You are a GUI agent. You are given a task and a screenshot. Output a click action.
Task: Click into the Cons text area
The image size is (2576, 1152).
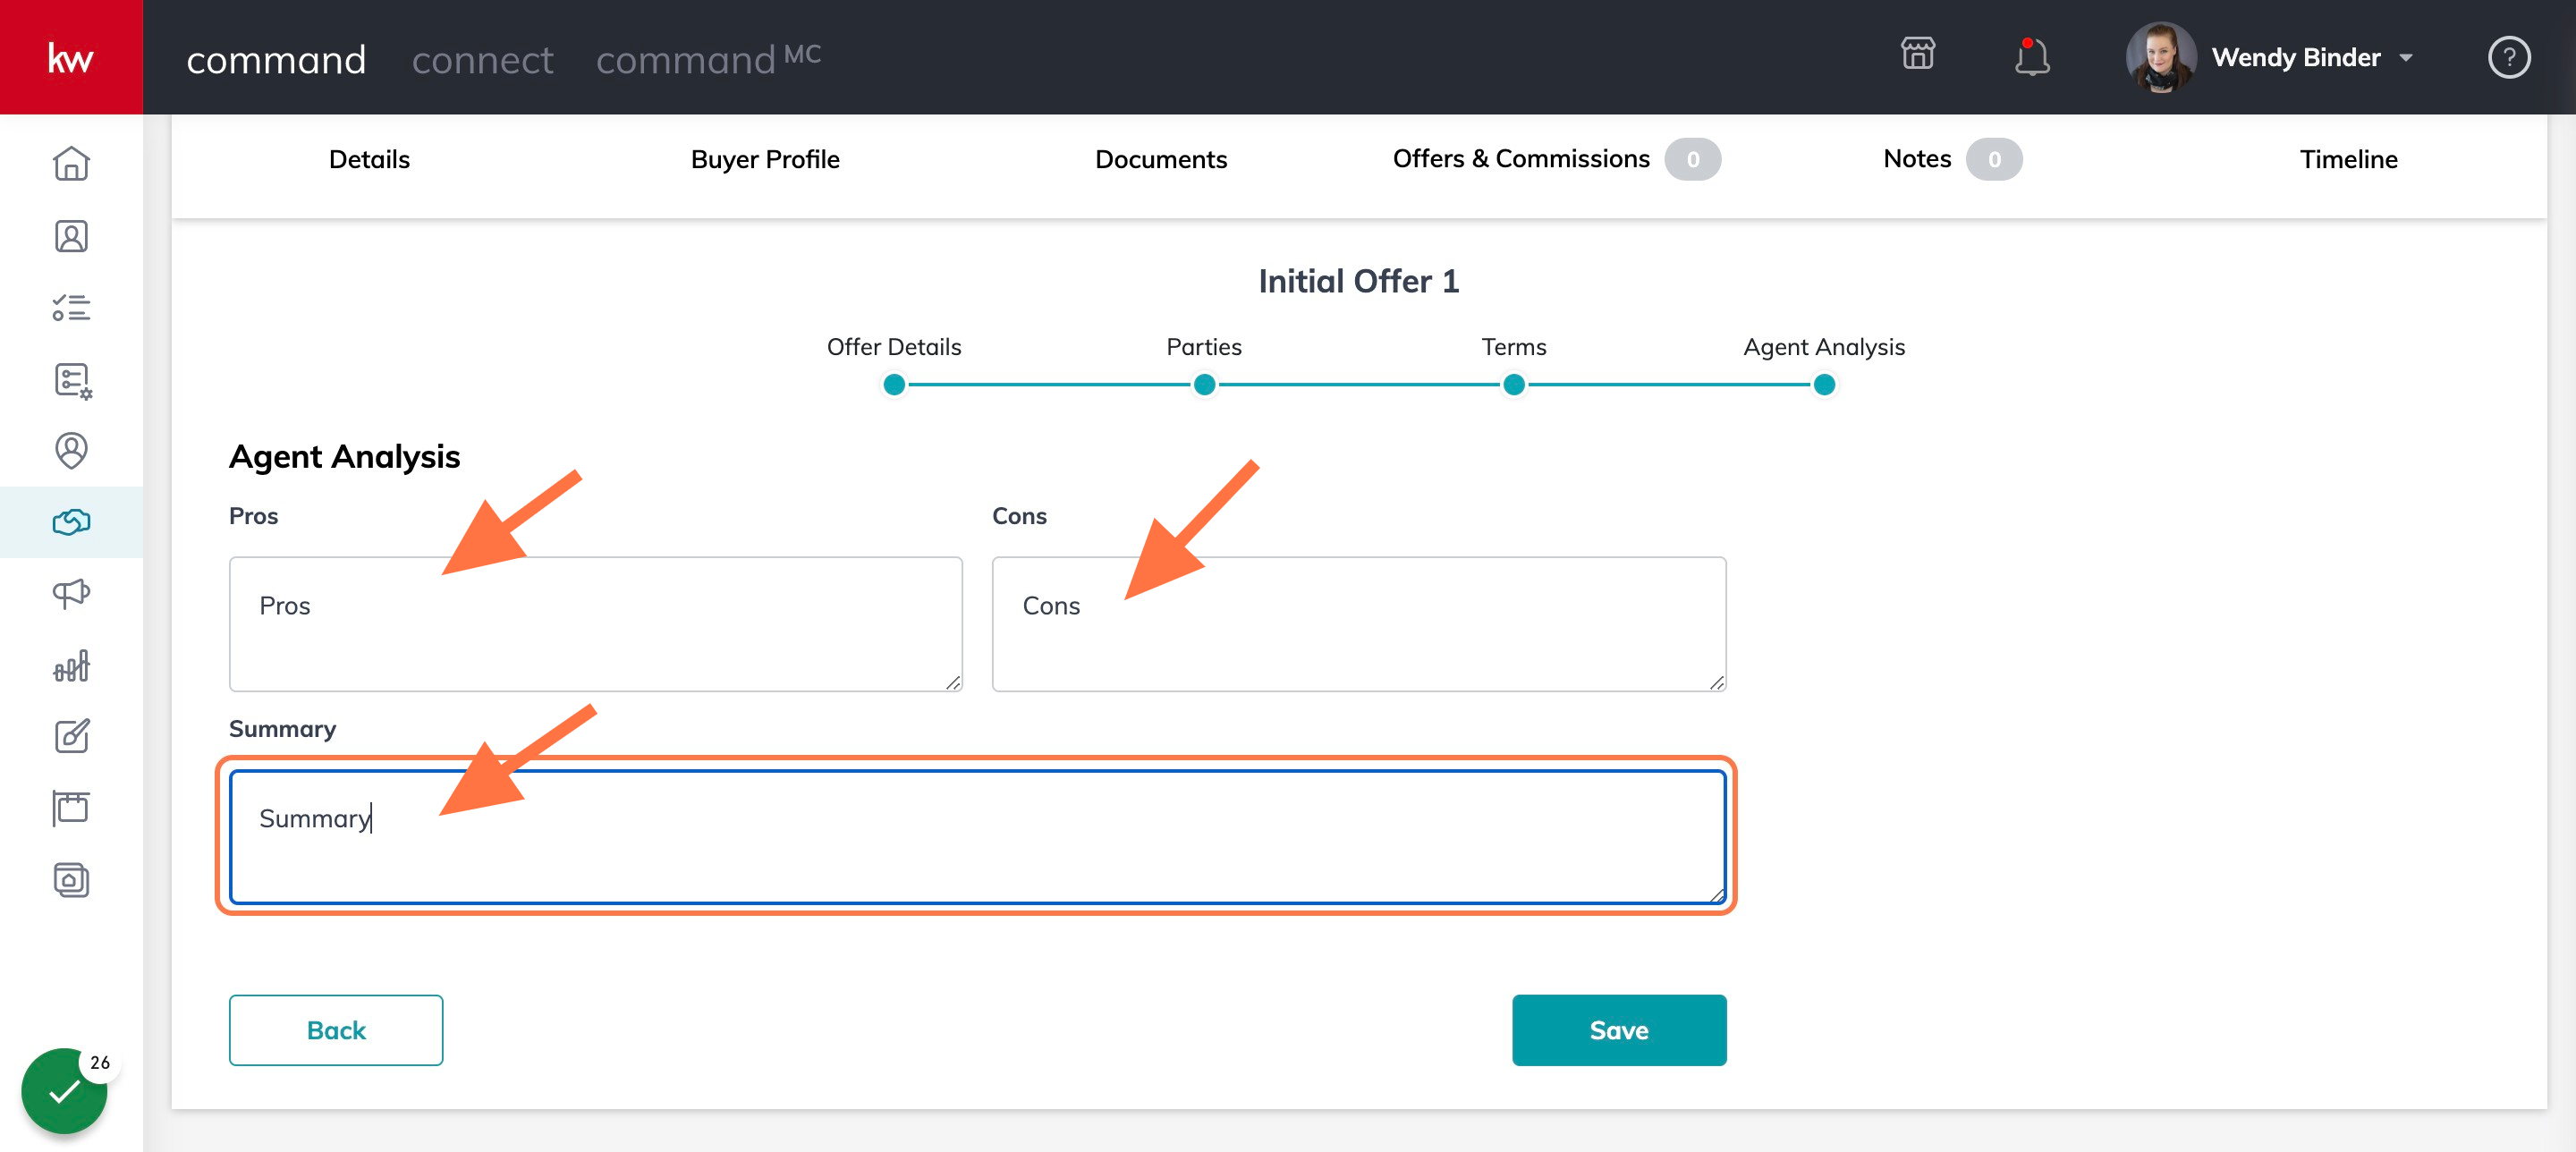(x=1359, y=624)
